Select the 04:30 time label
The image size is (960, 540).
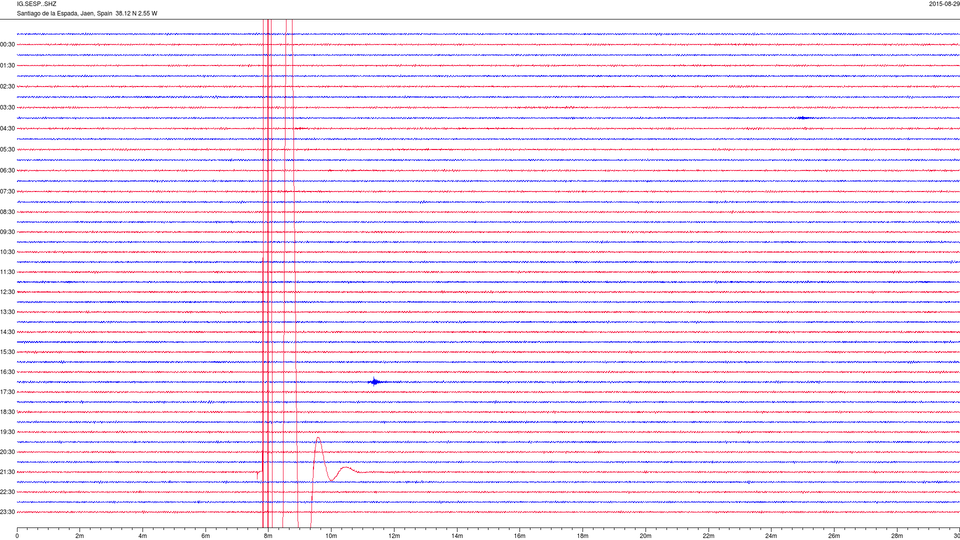[7, 129]
